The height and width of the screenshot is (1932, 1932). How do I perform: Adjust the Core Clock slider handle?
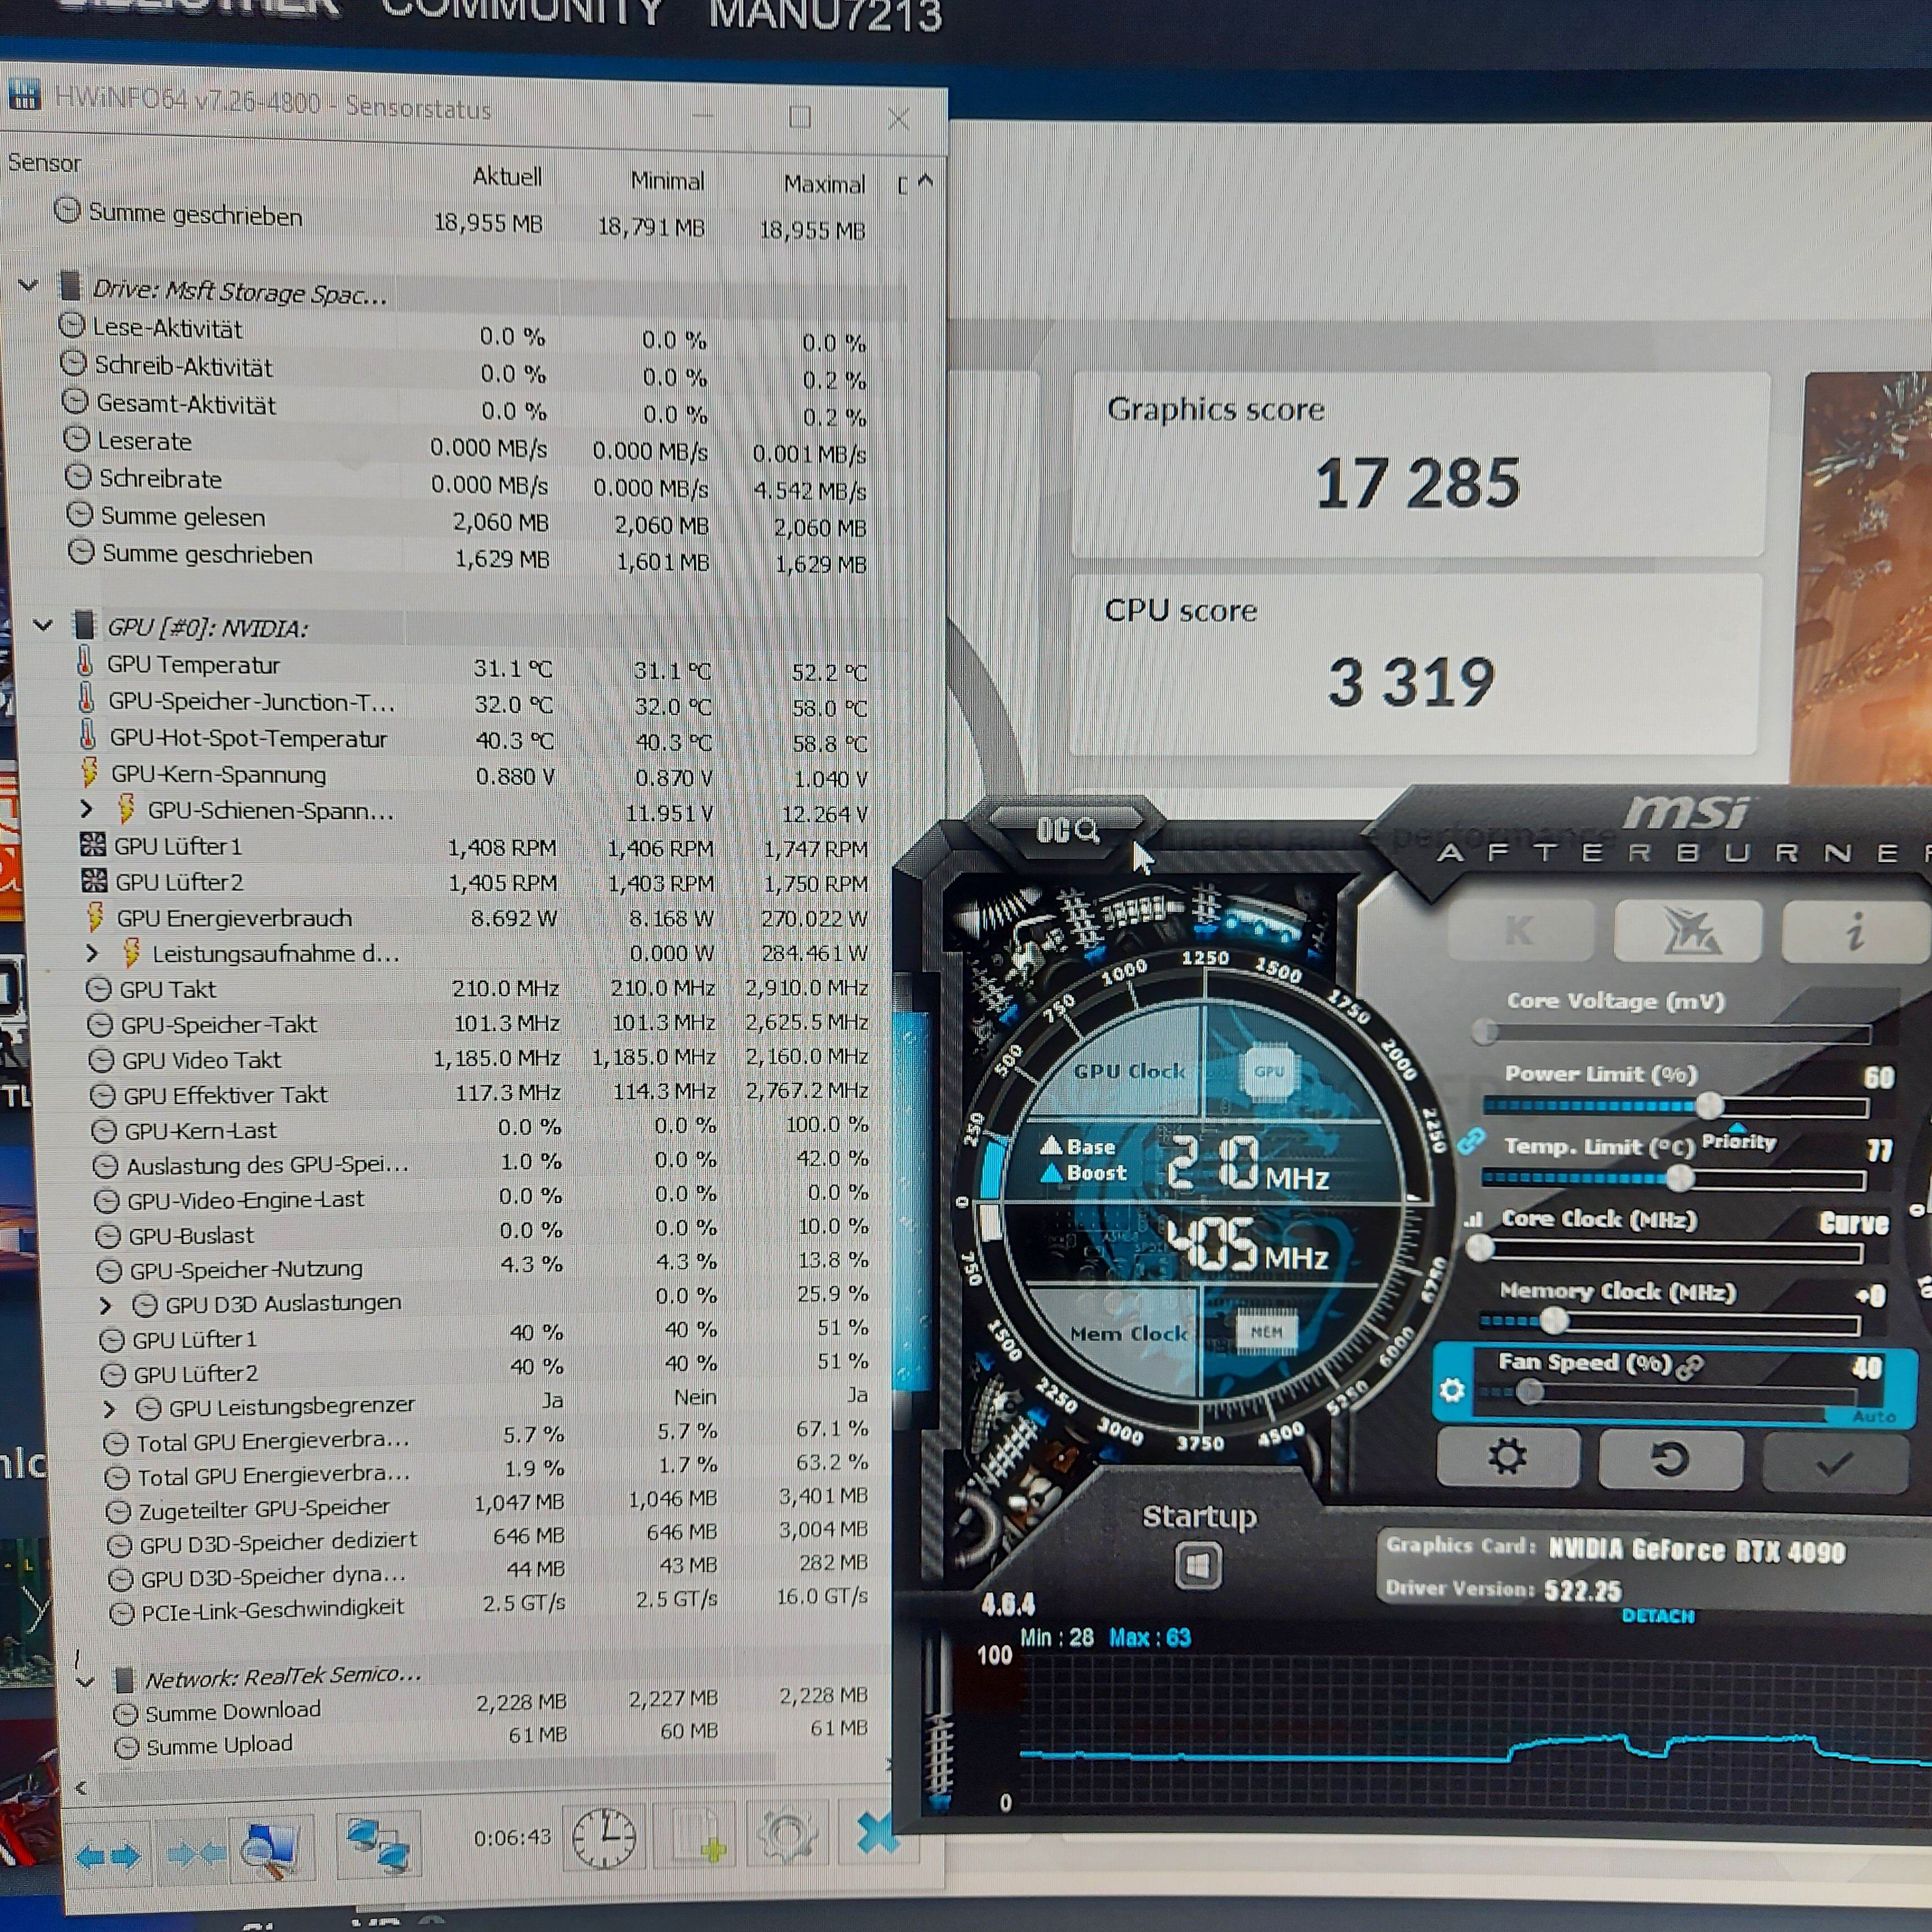(1480, 1248)
